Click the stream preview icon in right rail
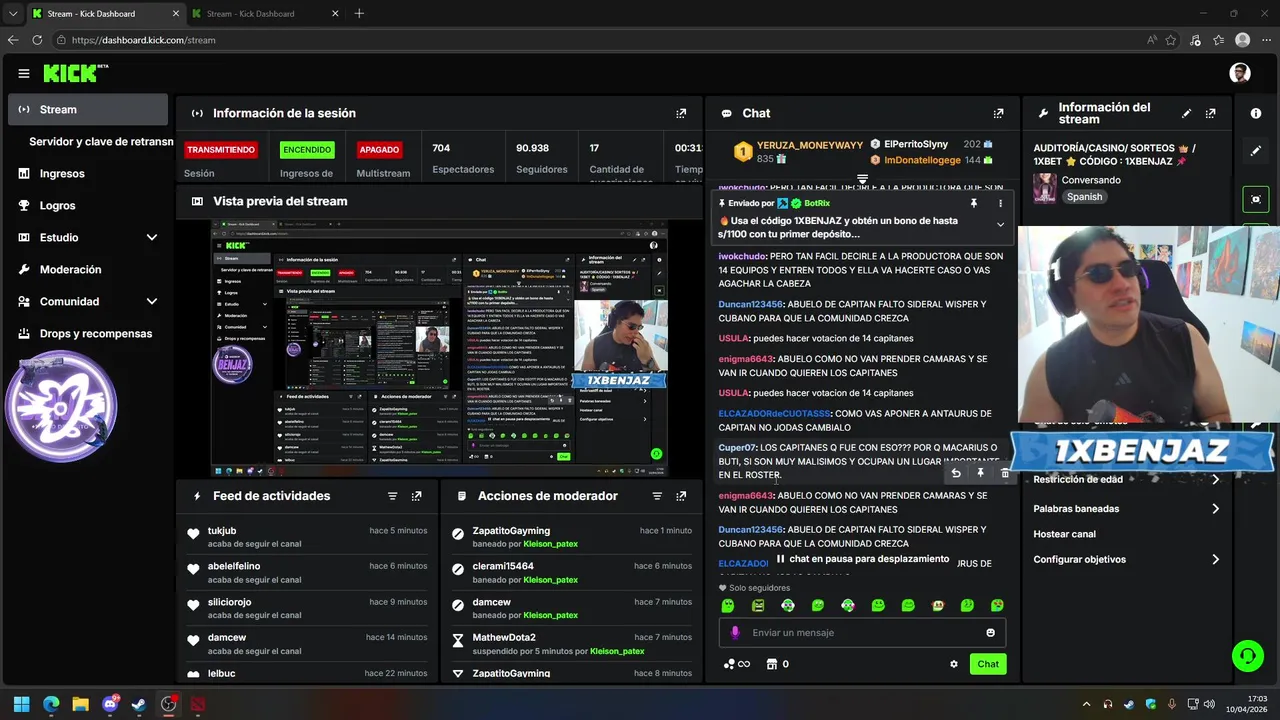Viewport: 1280px width, 720px height. tap(1256, 199)
